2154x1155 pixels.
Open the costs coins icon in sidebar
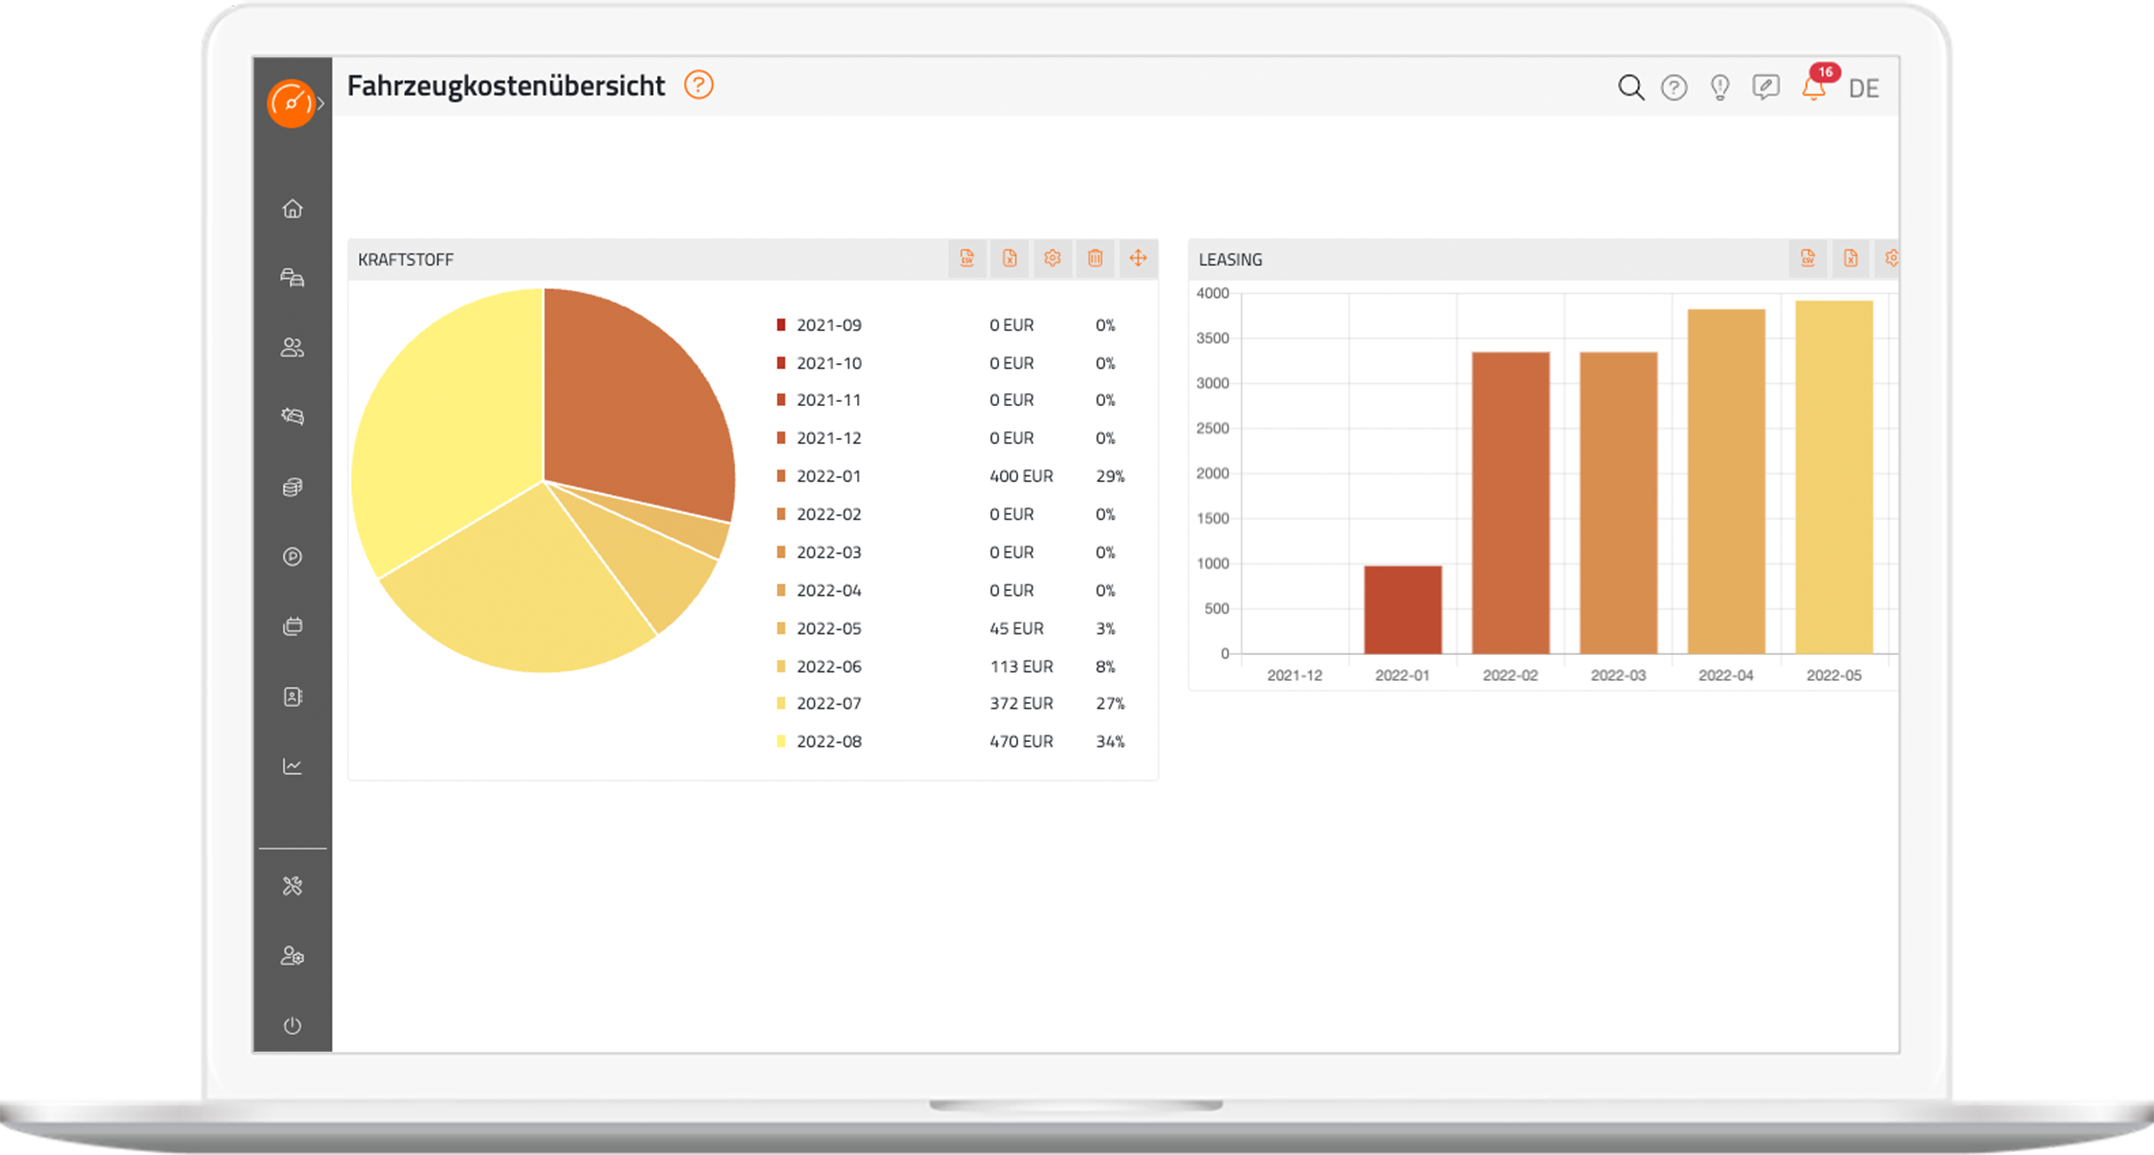pos(292,487)
